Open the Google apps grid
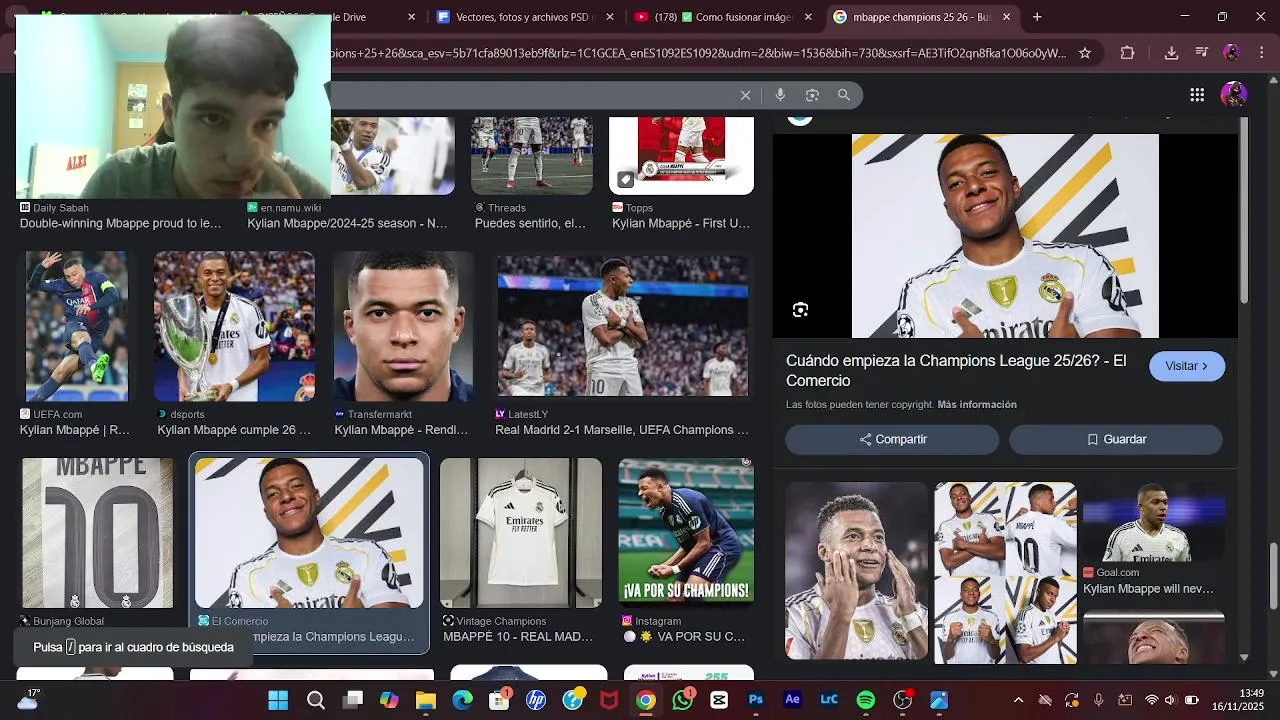This screenshot has width=1280, height=720. 1197,95
